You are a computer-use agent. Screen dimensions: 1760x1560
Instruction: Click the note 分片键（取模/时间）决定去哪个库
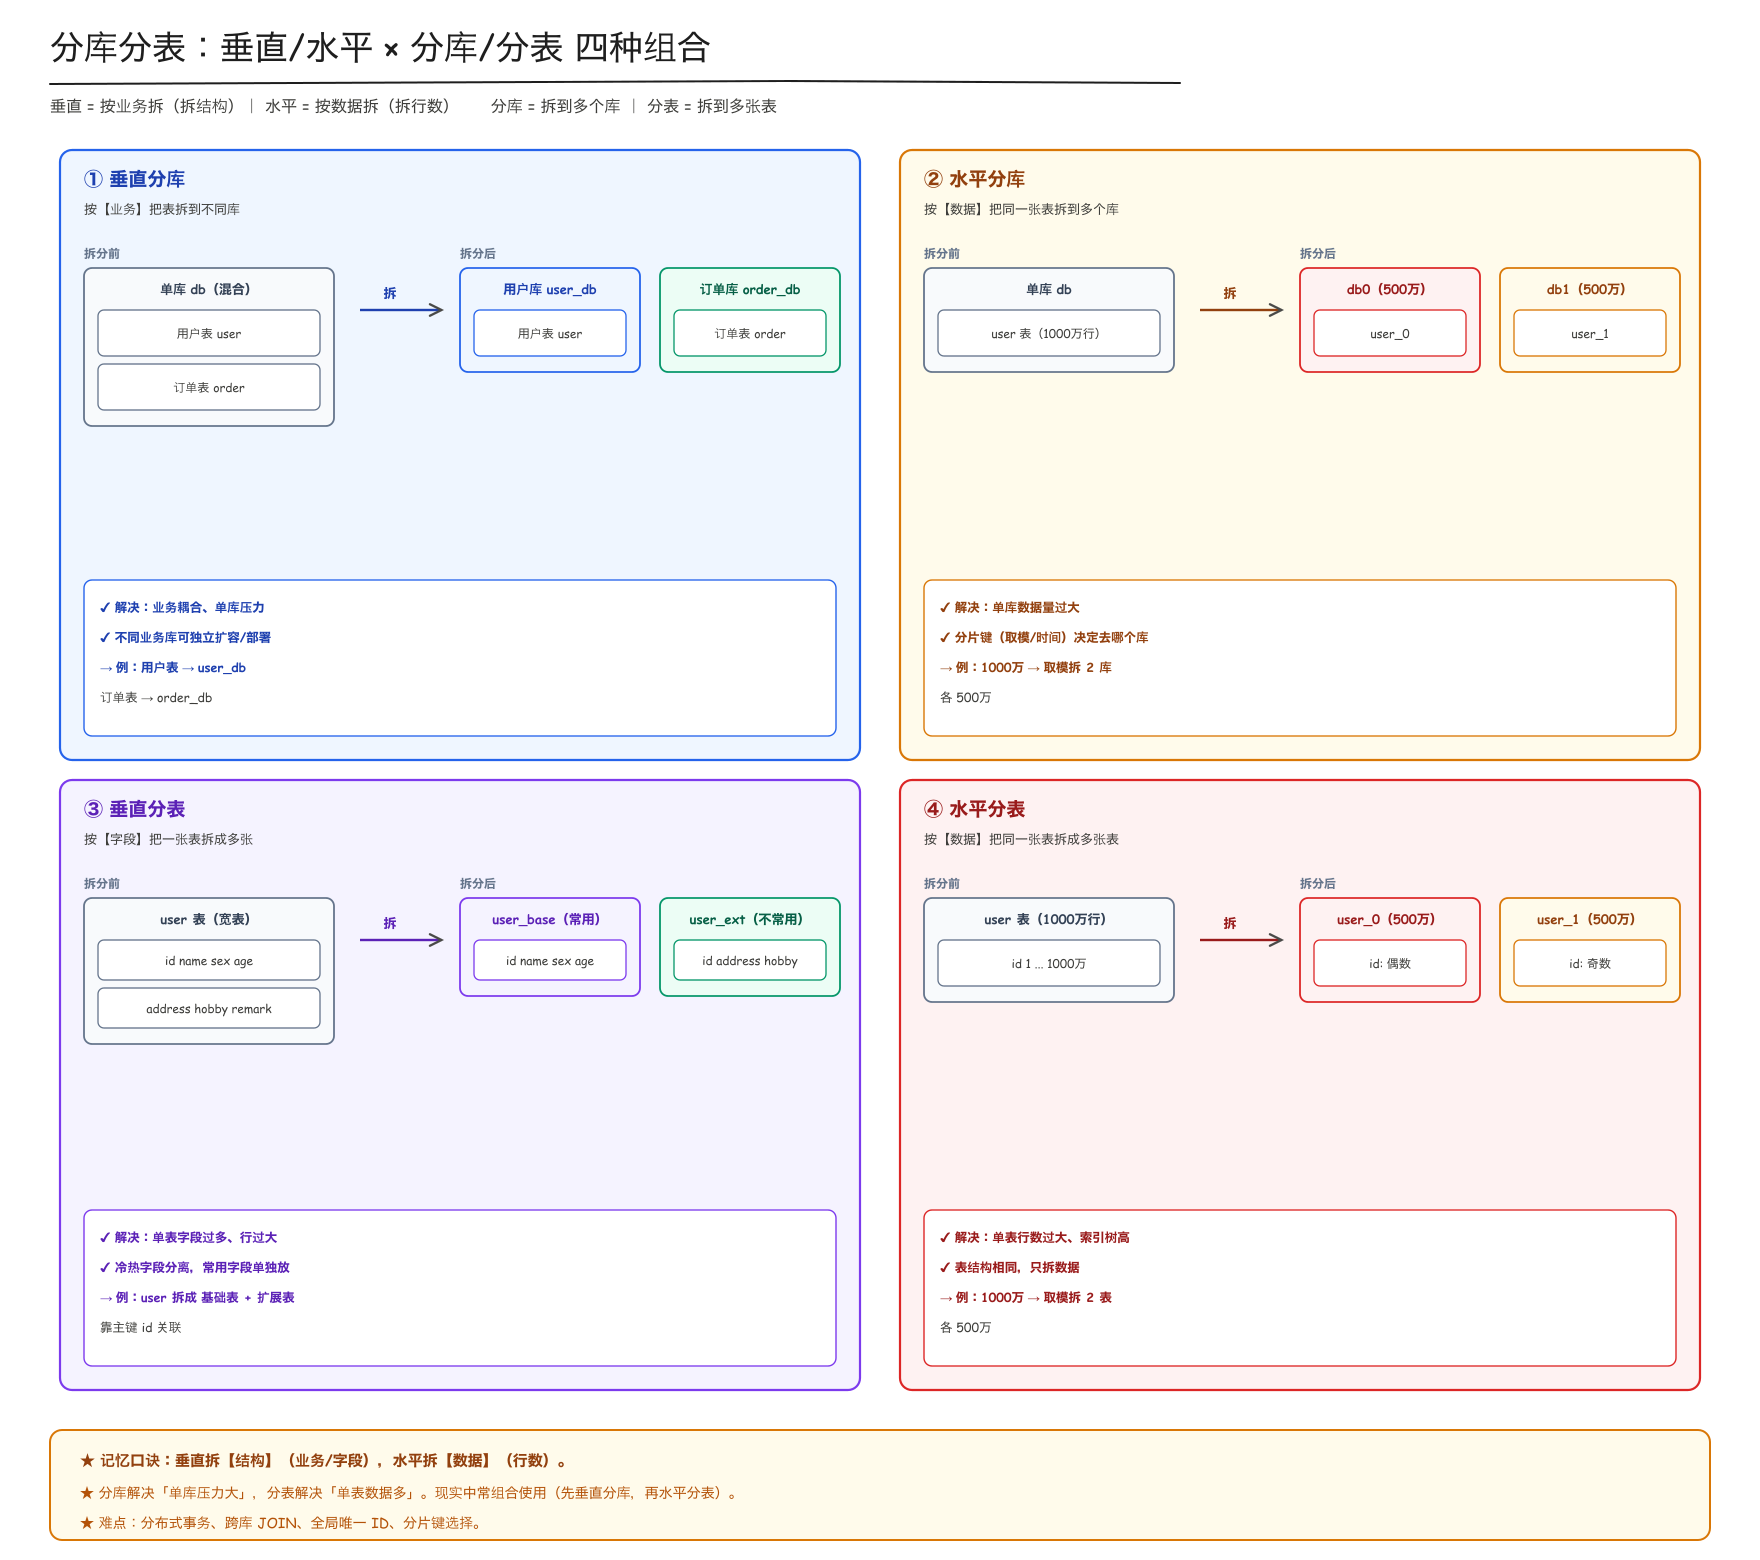(x=1044, y=637)
